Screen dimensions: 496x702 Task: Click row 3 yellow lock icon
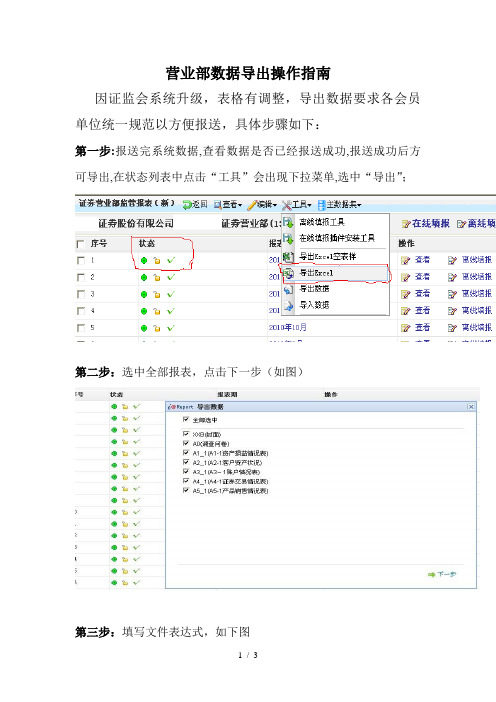[x=157, y=295]
